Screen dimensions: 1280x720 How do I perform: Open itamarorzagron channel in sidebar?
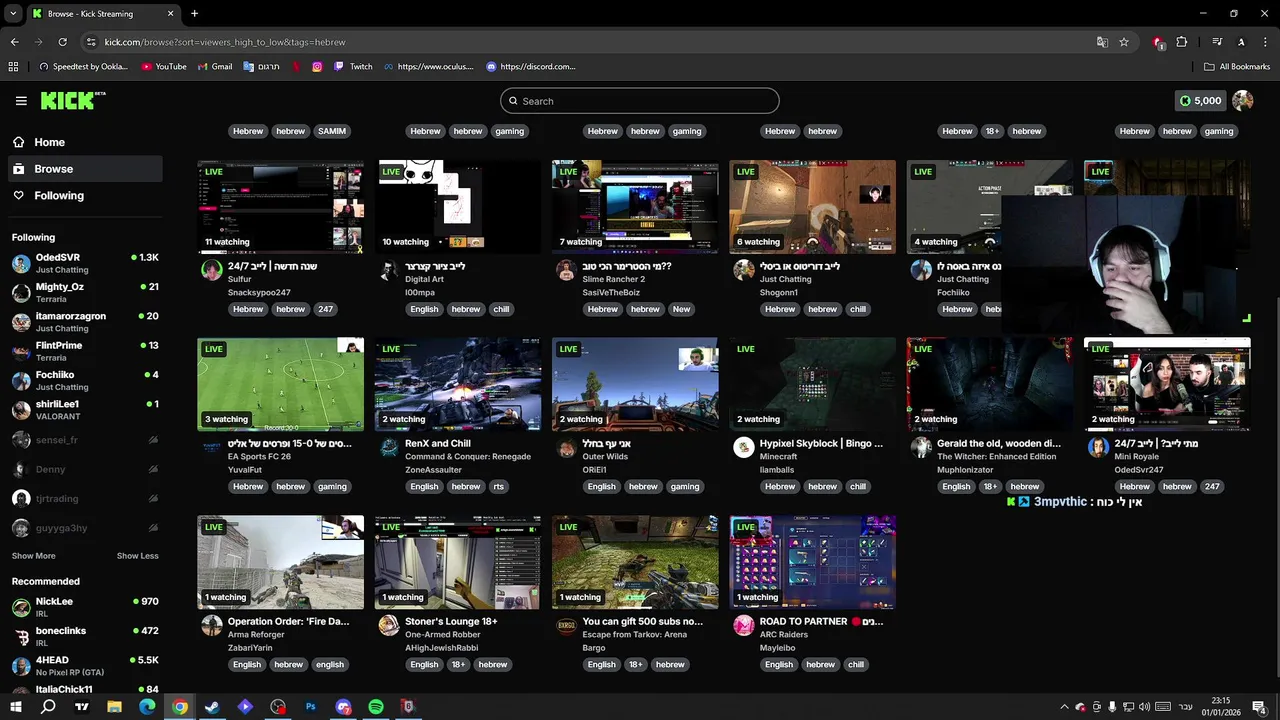point(85,322)
